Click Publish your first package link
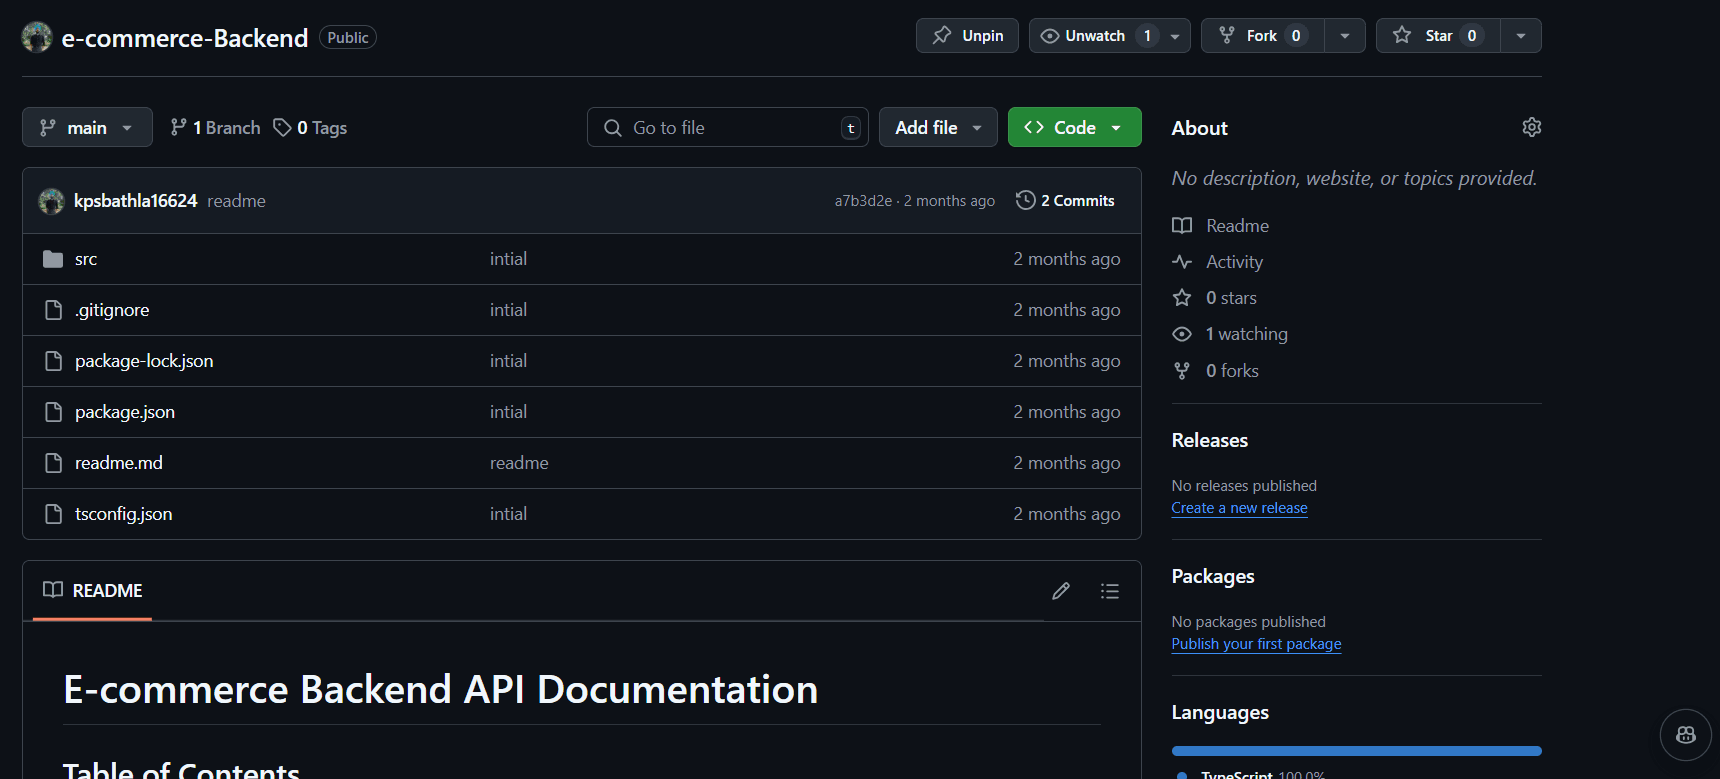1720x779 pixels. 1256,644
